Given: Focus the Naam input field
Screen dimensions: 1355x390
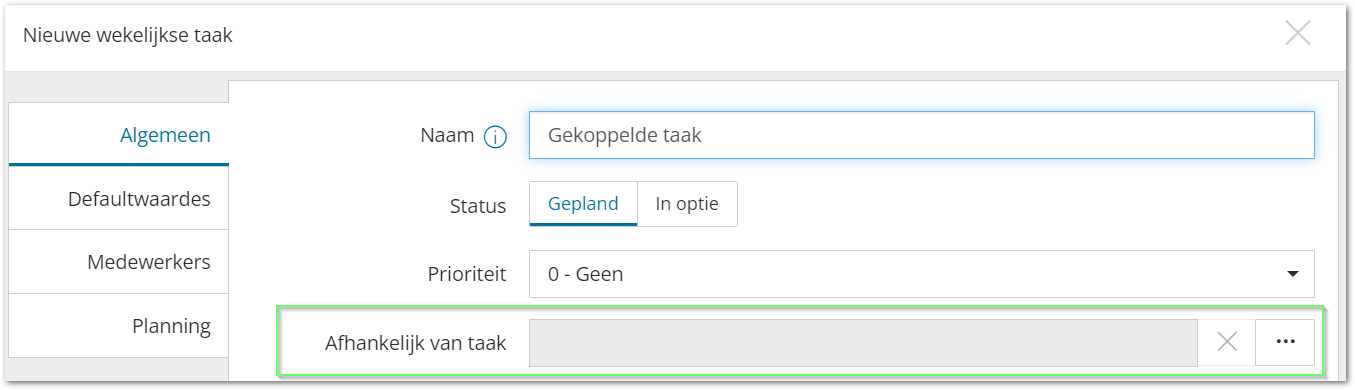Looking at the screenshot, I should pyautogui.click(x=921, y=135).
